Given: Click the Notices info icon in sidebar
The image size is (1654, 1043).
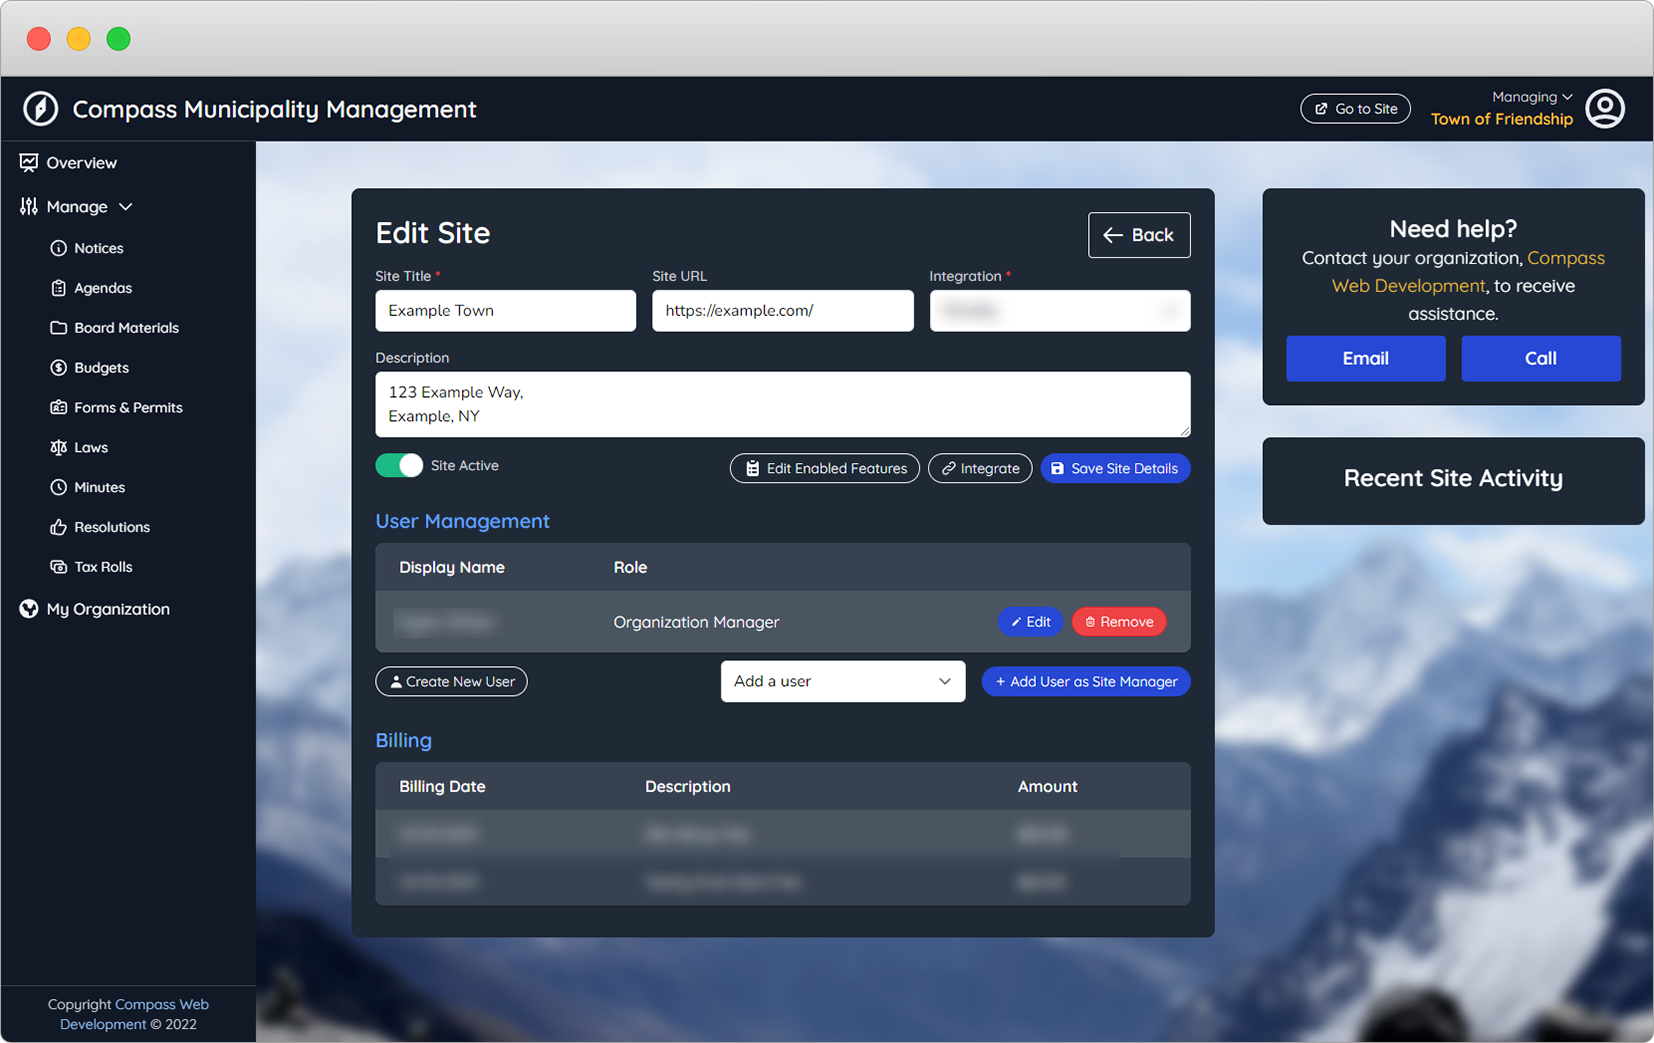Looking at the screenshot, I should coord(59,248).
